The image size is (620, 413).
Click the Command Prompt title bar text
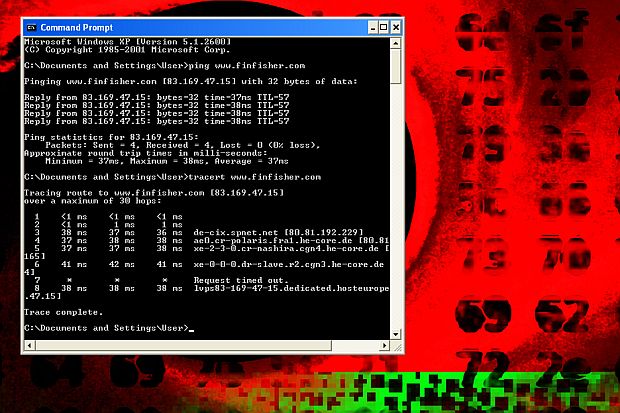tap(76, 28)
